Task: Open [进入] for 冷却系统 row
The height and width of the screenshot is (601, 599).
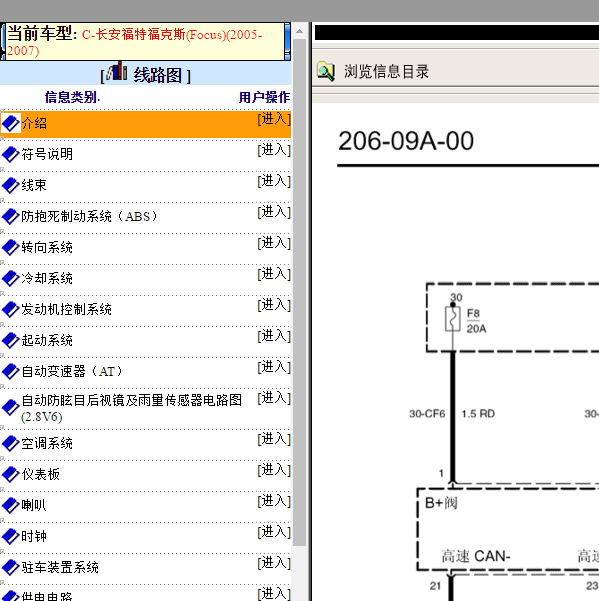Action: 274,274
